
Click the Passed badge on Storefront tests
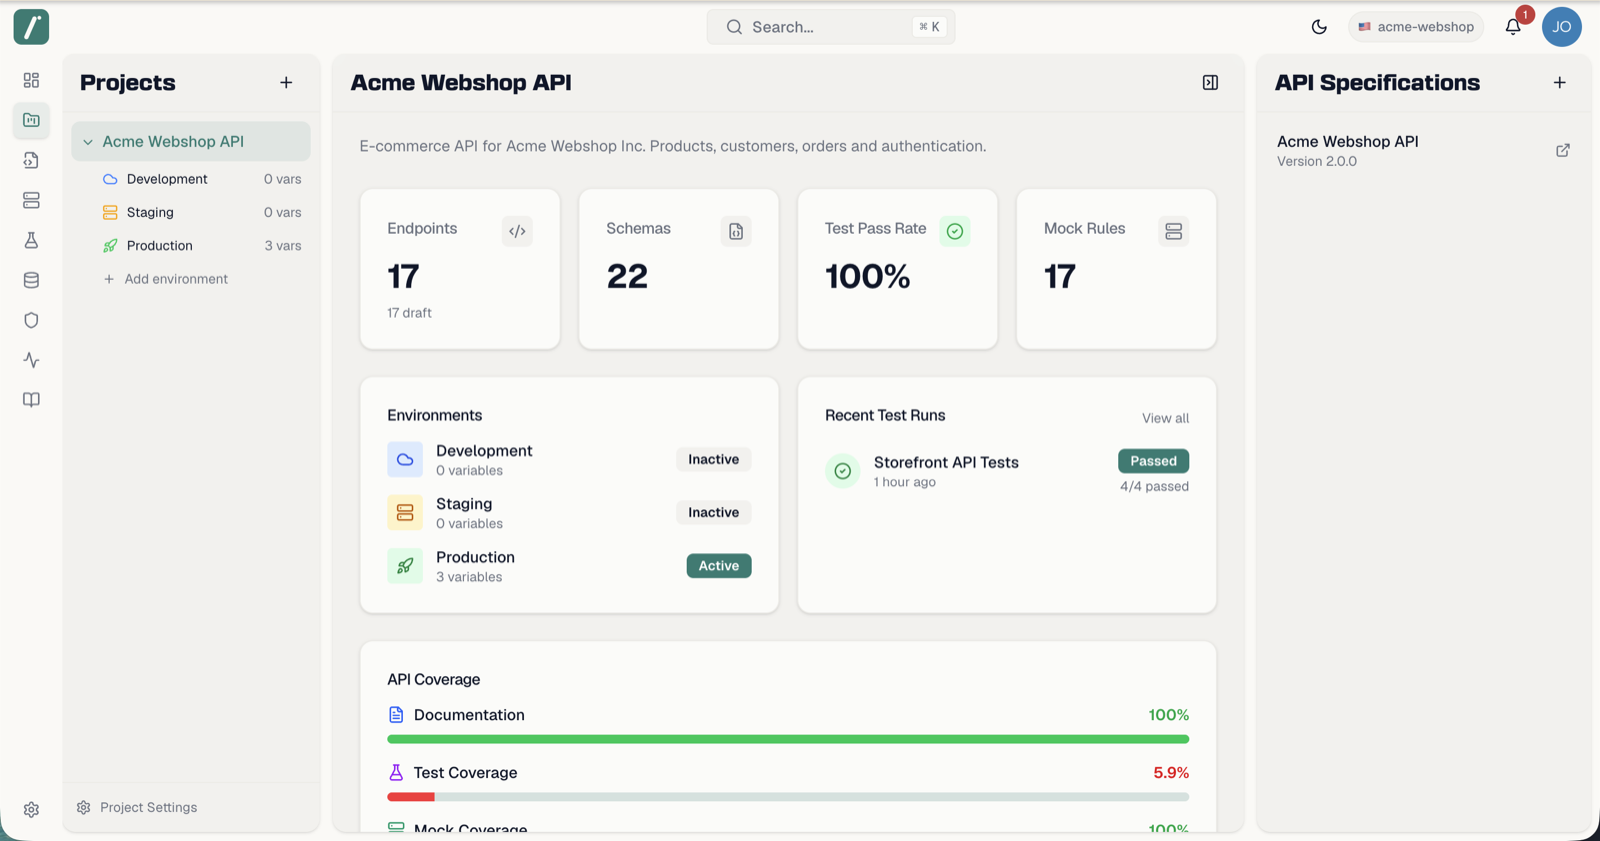[x=1153, y=461]
